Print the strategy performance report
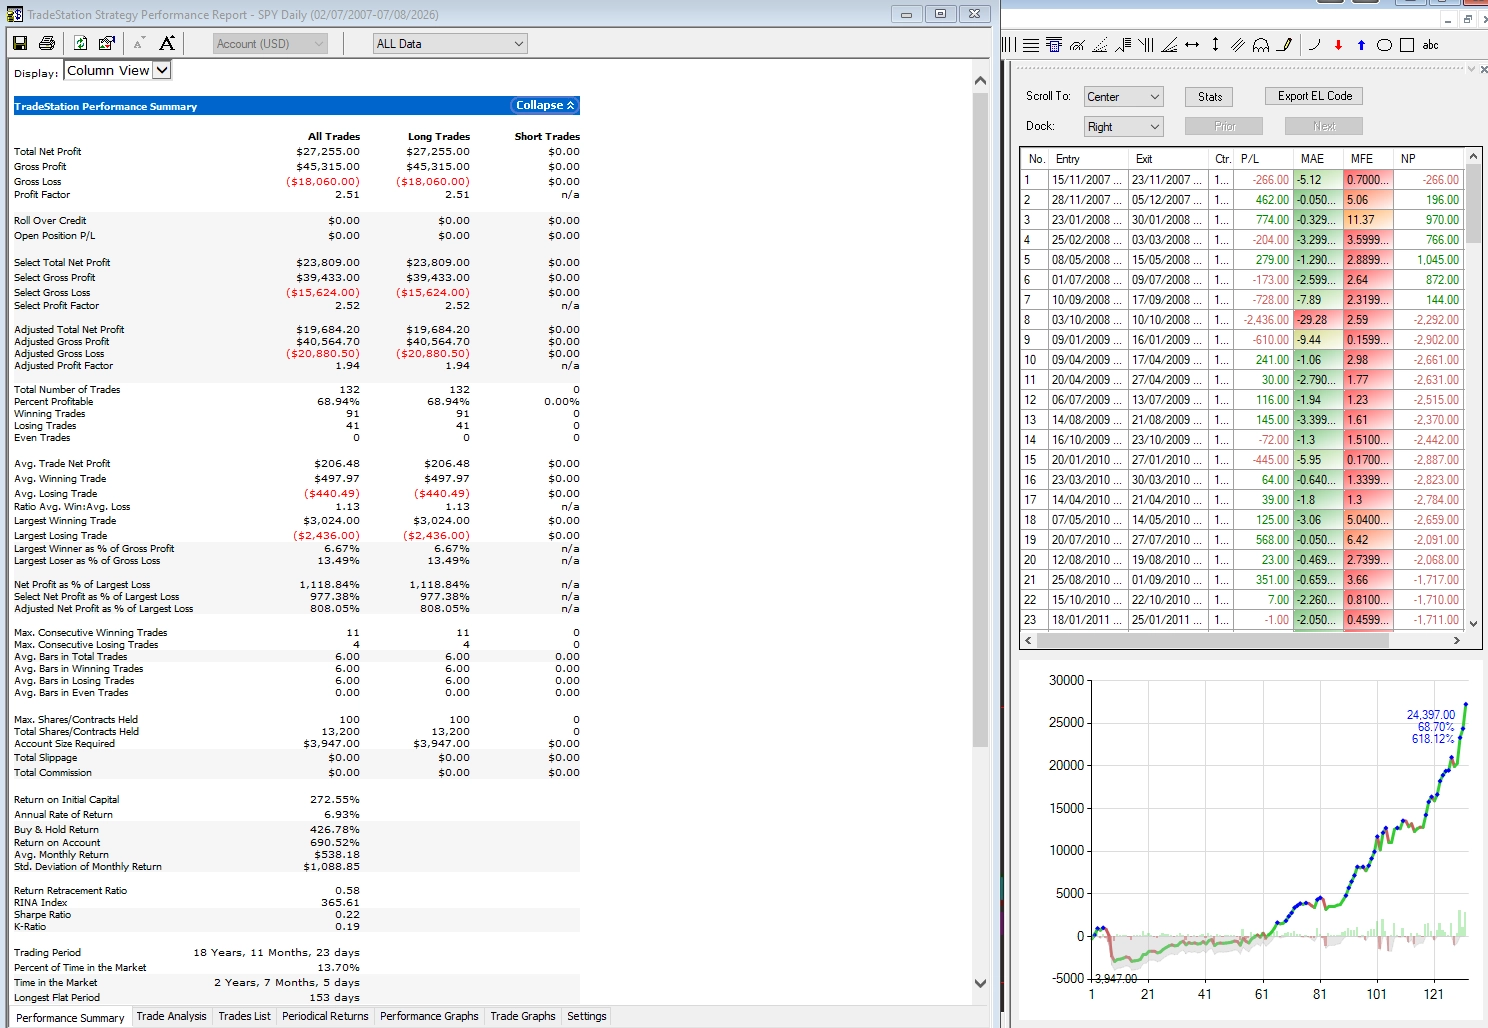1488x1028 pixels. coord(46,43)
